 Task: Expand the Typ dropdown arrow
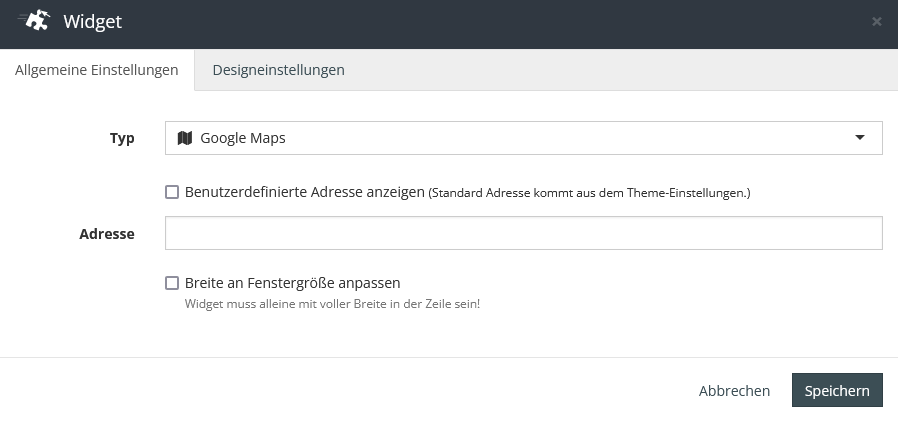pyautogui.click(x=860, y=137)
